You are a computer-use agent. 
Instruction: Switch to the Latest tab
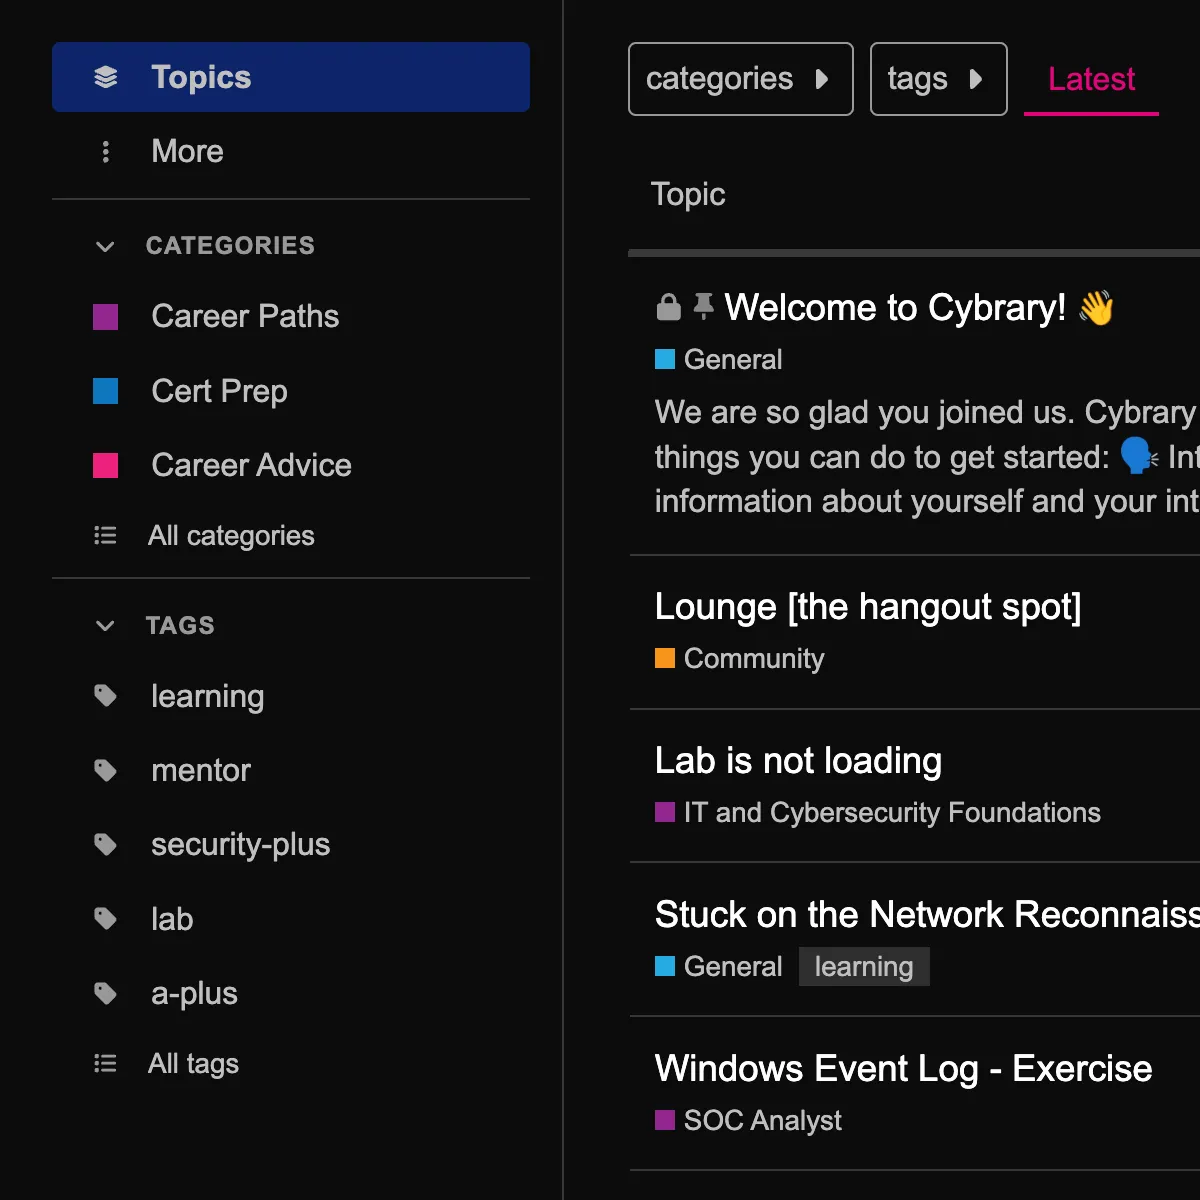(x=1091, y=79)
